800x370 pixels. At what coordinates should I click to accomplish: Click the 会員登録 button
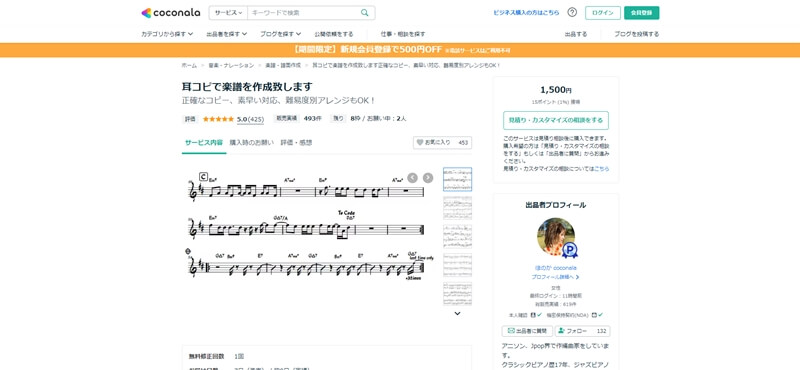pos(641,13)
